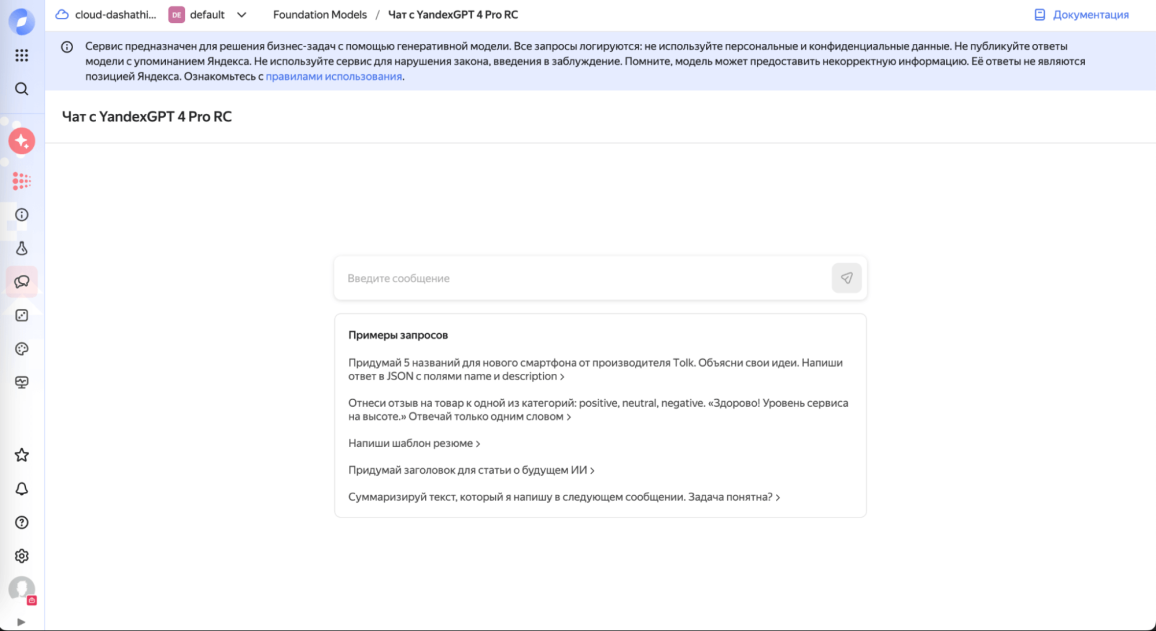
Task: Click the send message paper plane button
Action: coord(846,278)
